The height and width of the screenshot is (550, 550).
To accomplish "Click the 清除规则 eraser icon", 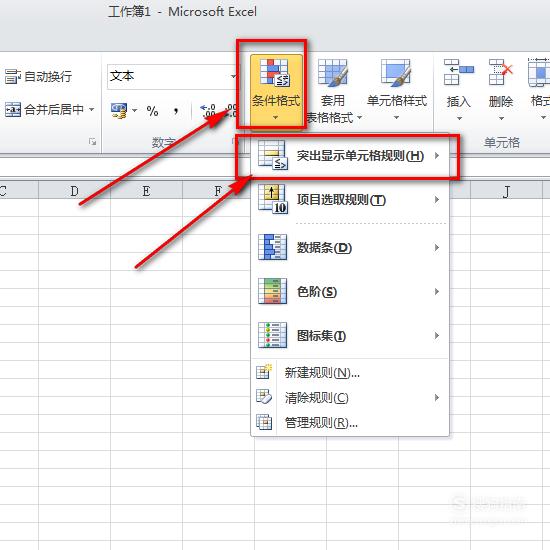I will click(264, 397).
